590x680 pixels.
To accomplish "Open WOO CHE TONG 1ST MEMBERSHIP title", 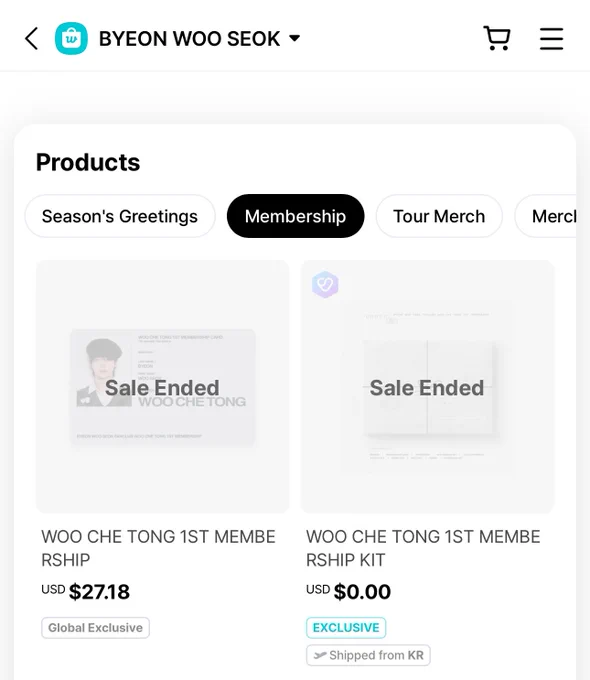I will point(158,548).
